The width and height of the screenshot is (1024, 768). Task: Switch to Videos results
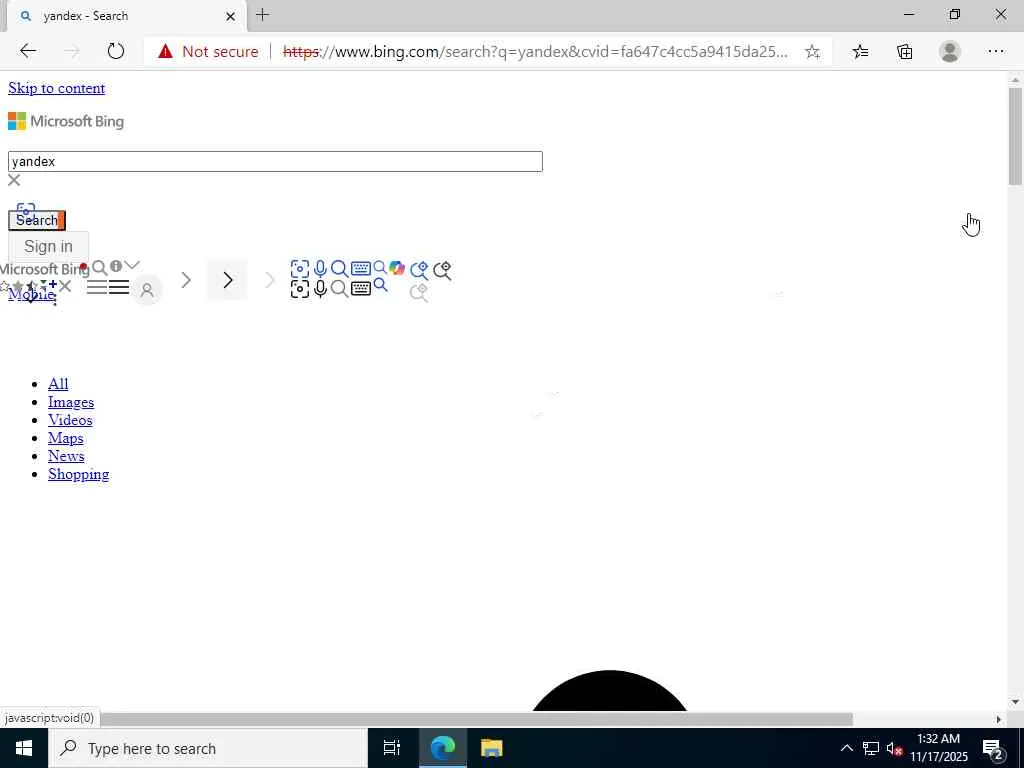pyautogui.click(x=70, y=420)
